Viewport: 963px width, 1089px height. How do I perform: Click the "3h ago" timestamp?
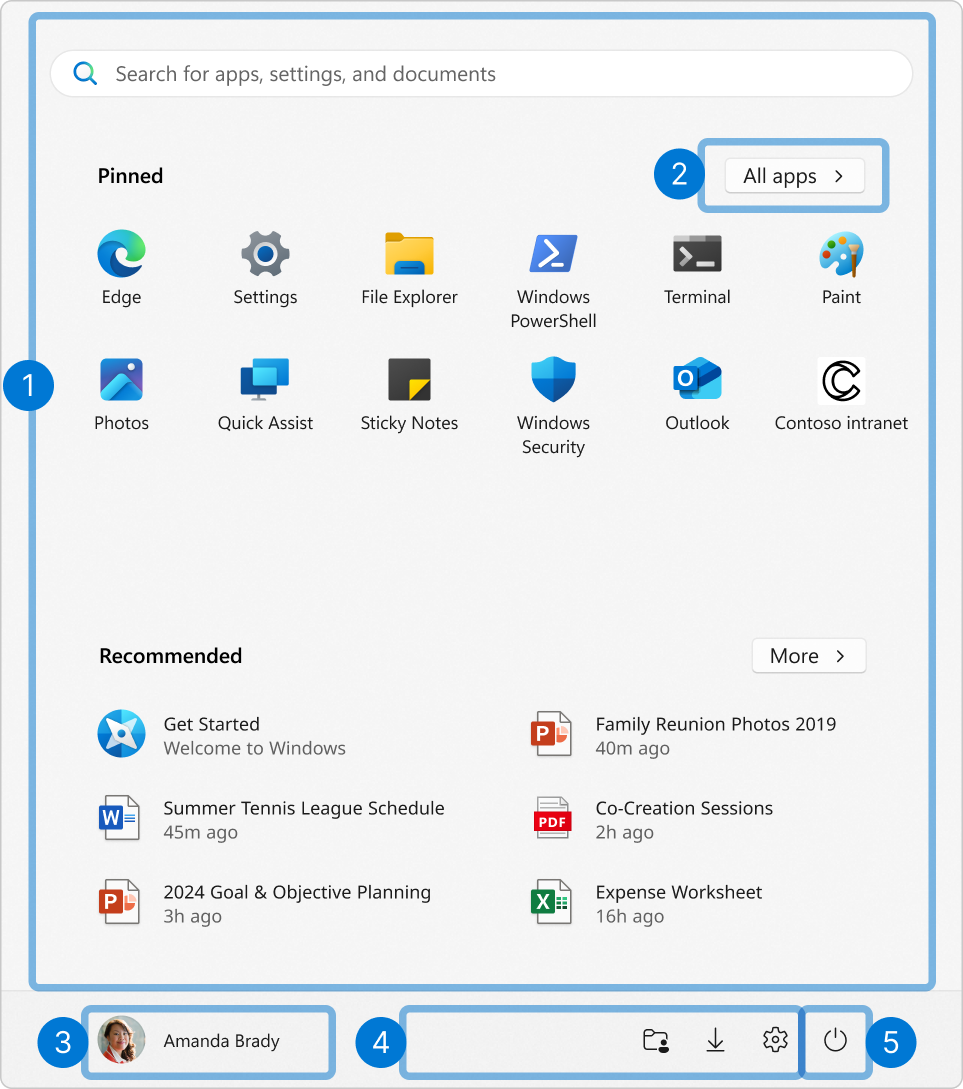[192, 917]
